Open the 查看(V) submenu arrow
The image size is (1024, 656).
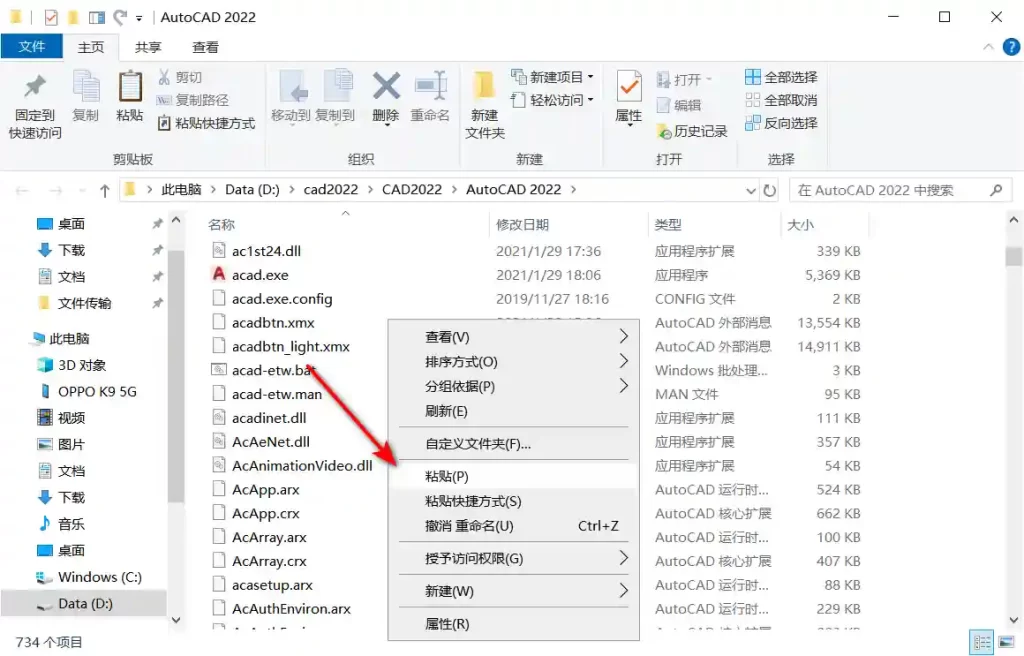(623, 337)
